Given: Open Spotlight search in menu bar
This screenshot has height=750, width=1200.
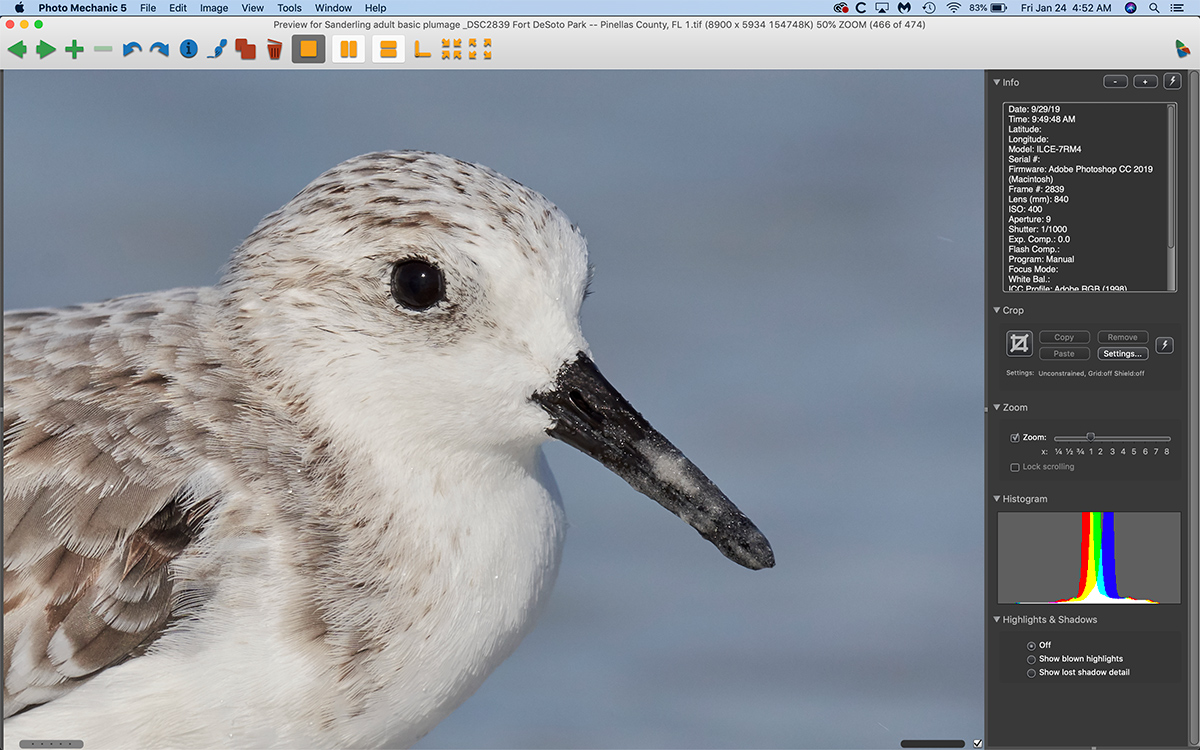Looking at the screenshot, I should [1155, 8].
